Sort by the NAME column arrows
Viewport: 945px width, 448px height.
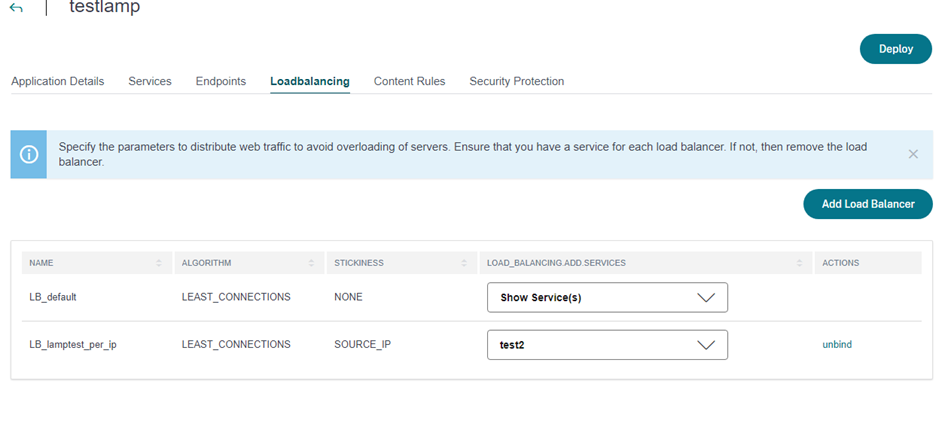coord(159,263)
